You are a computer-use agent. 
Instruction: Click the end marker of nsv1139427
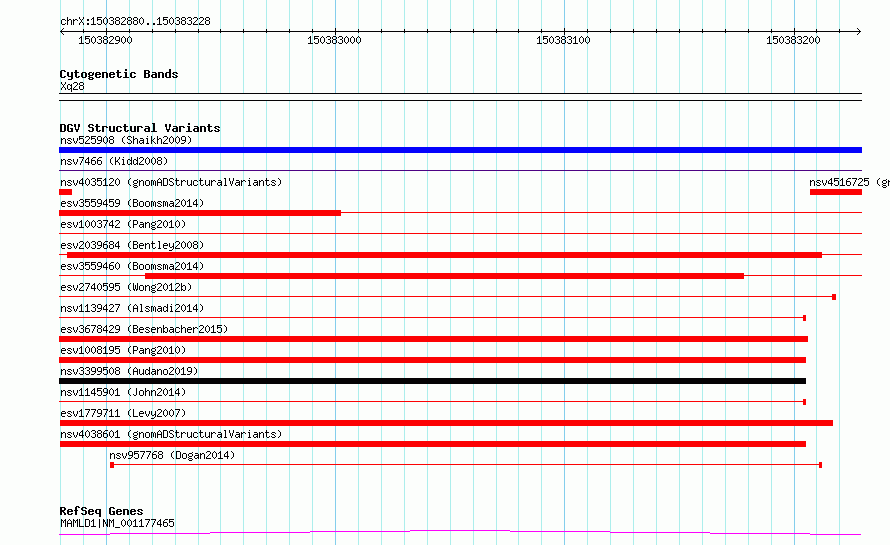pos(804,318)
